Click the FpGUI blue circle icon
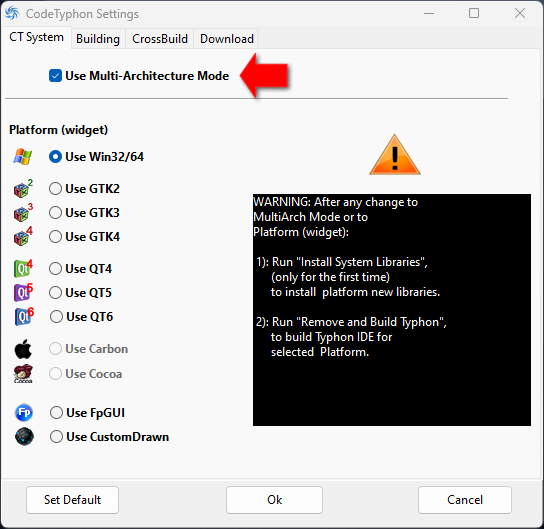The image size is (544, 529). point(24,412)
